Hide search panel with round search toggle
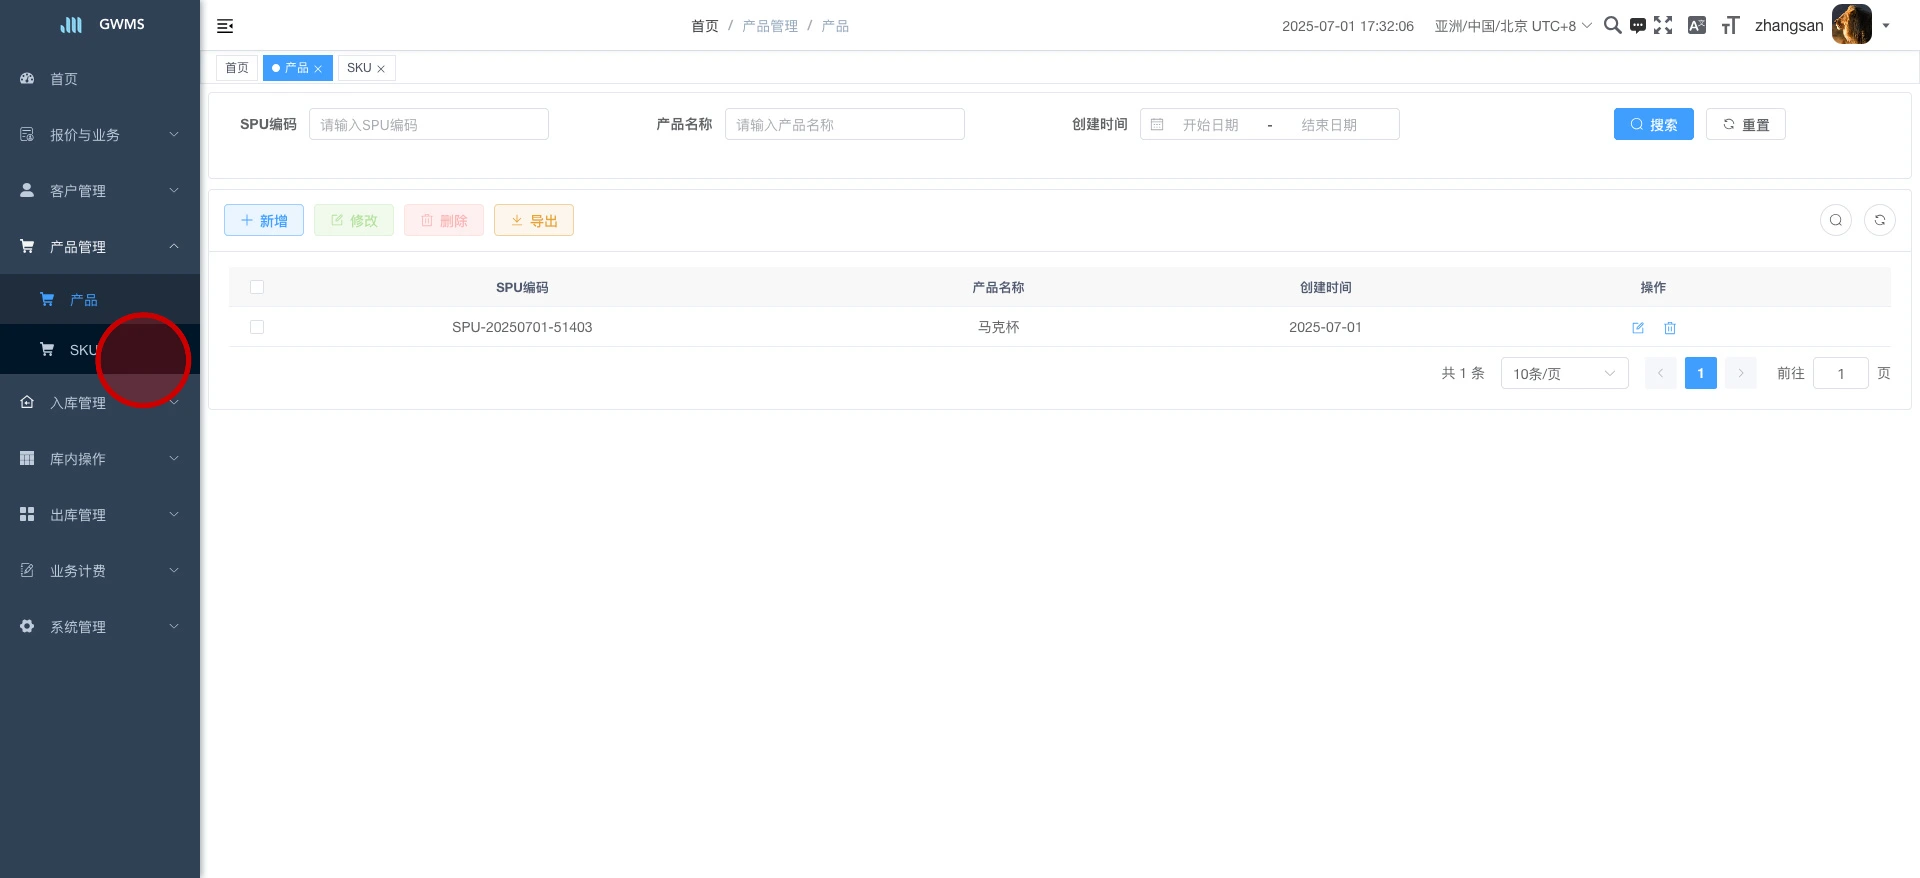The width and height of the screenshot is (1920, 878). [1836, 220]
